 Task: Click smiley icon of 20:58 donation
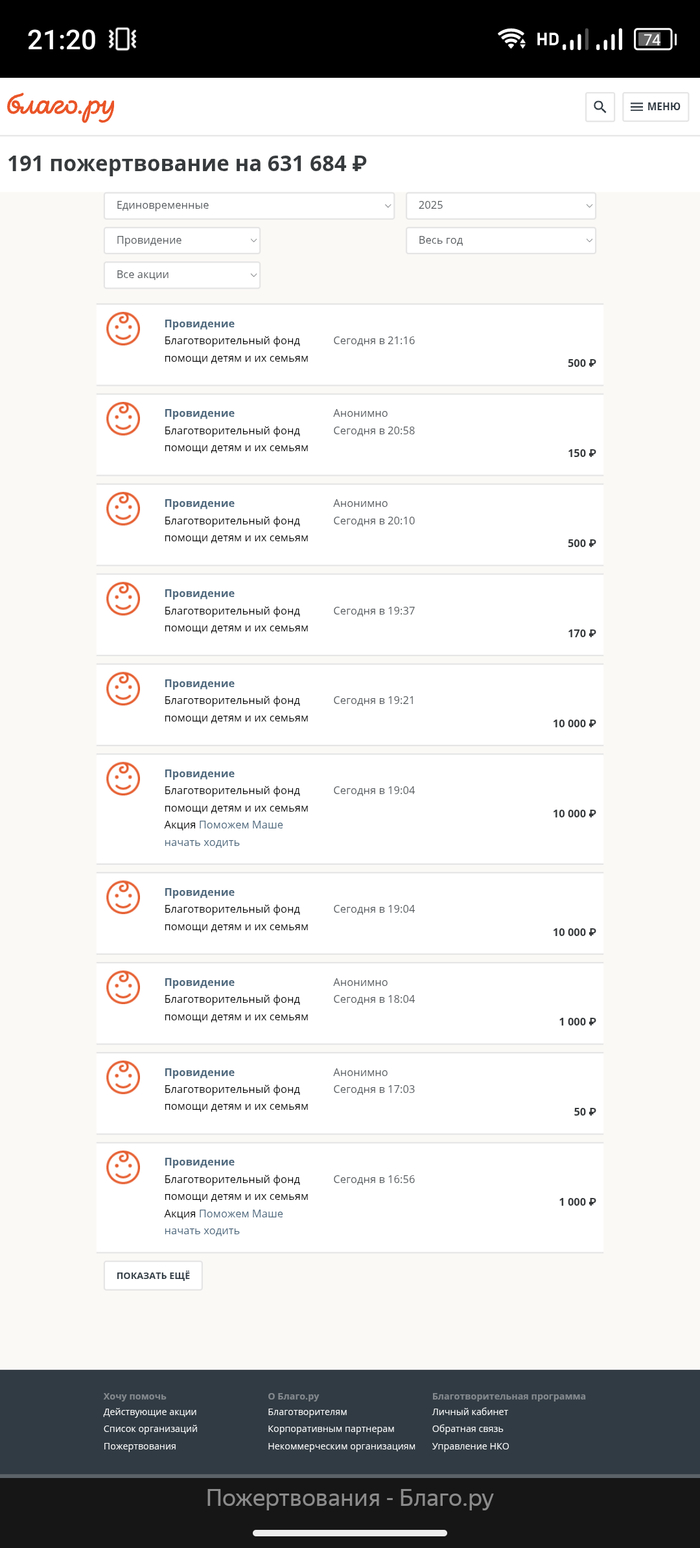click(123, 418)
